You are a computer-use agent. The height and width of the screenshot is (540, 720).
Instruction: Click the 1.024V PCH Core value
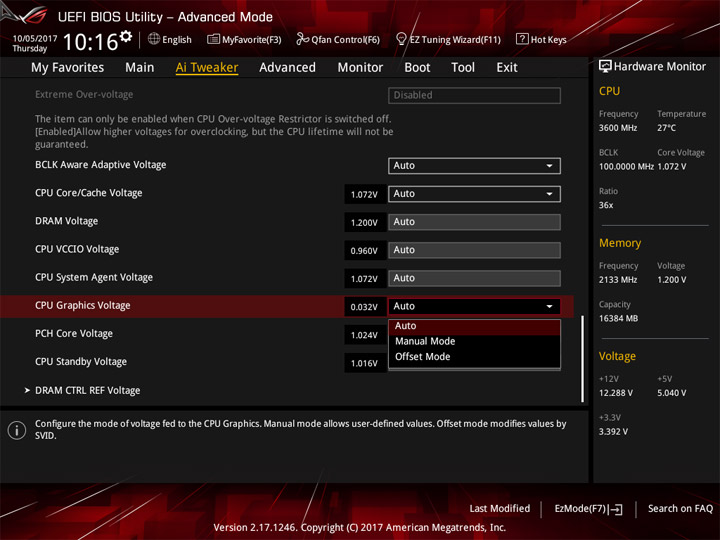(365, 335)
